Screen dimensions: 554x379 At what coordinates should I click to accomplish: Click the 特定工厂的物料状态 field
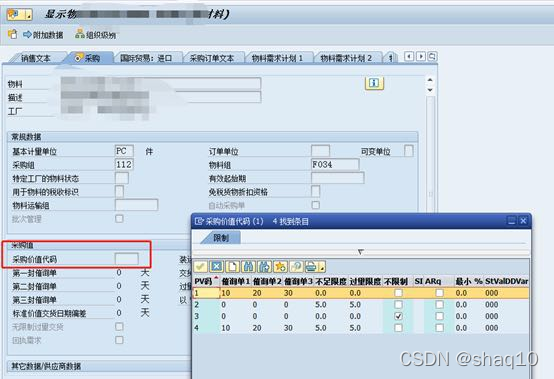pyautogui.click(x=122, y=178)
